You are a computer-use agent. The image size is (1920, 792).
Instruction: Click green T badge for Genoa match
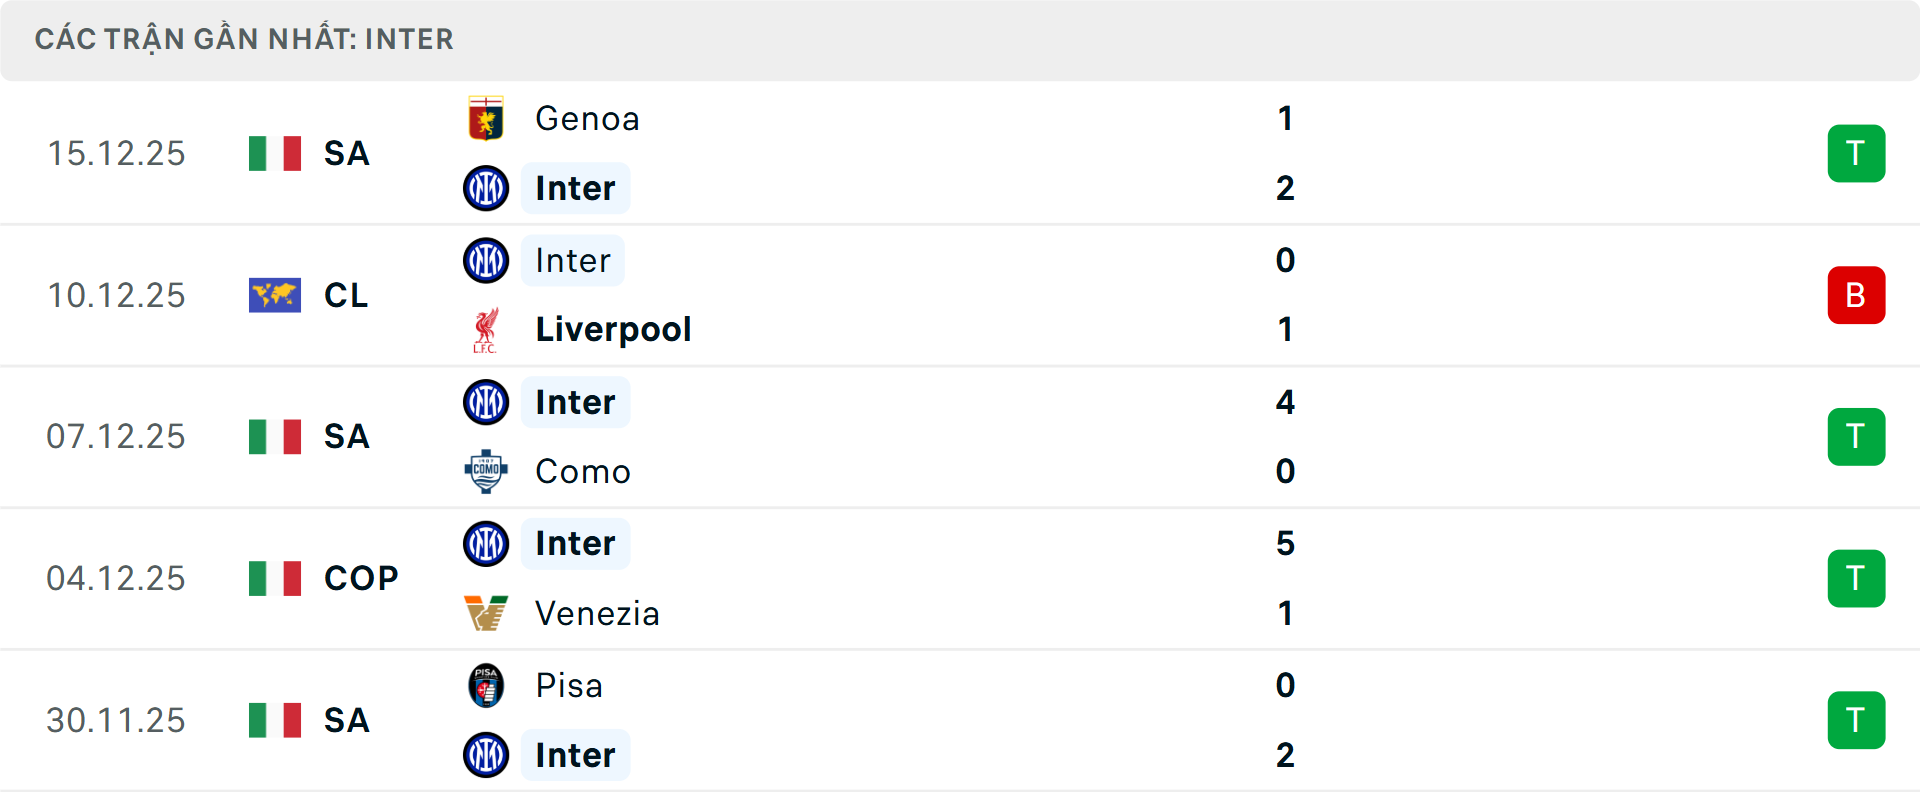(x=1856, y=153)
